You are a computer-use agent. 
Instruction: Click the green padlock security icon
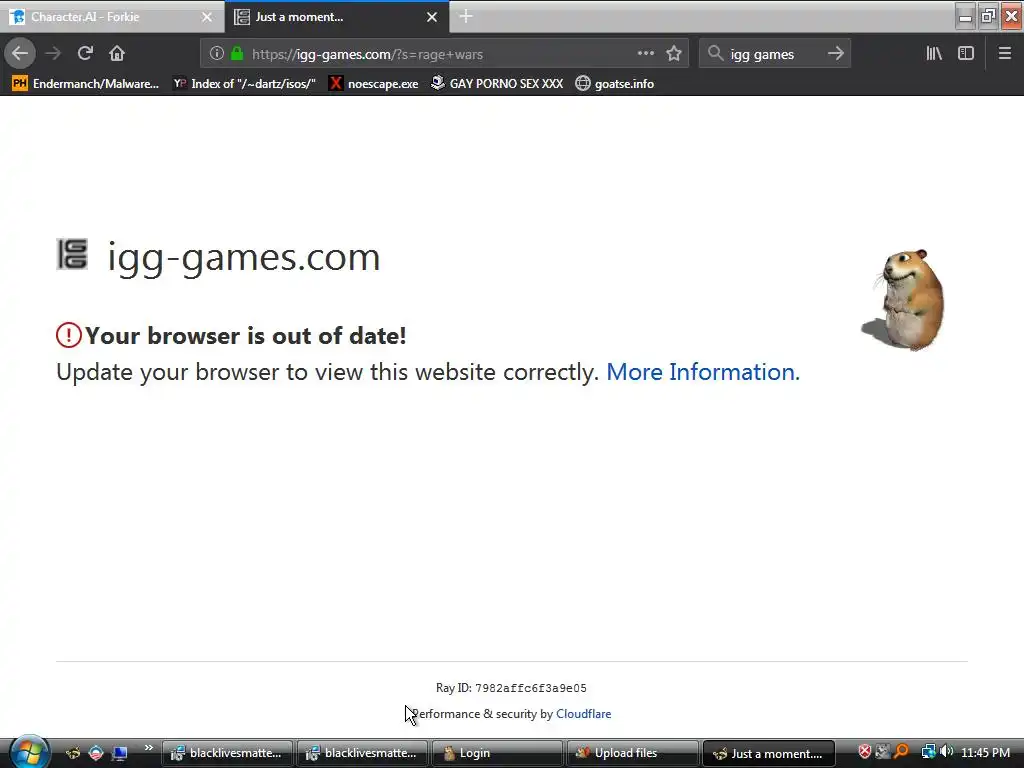237,54
